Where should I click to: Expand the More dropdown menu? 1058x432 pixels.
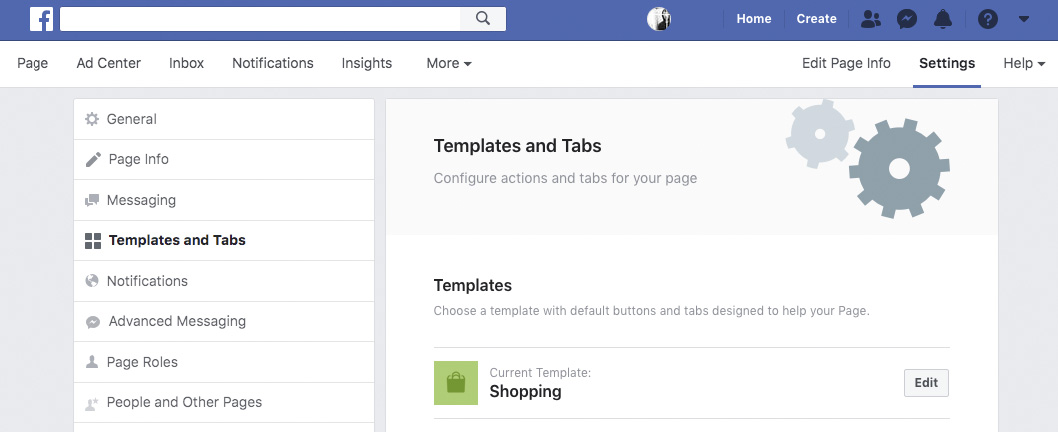click(449, 63)
